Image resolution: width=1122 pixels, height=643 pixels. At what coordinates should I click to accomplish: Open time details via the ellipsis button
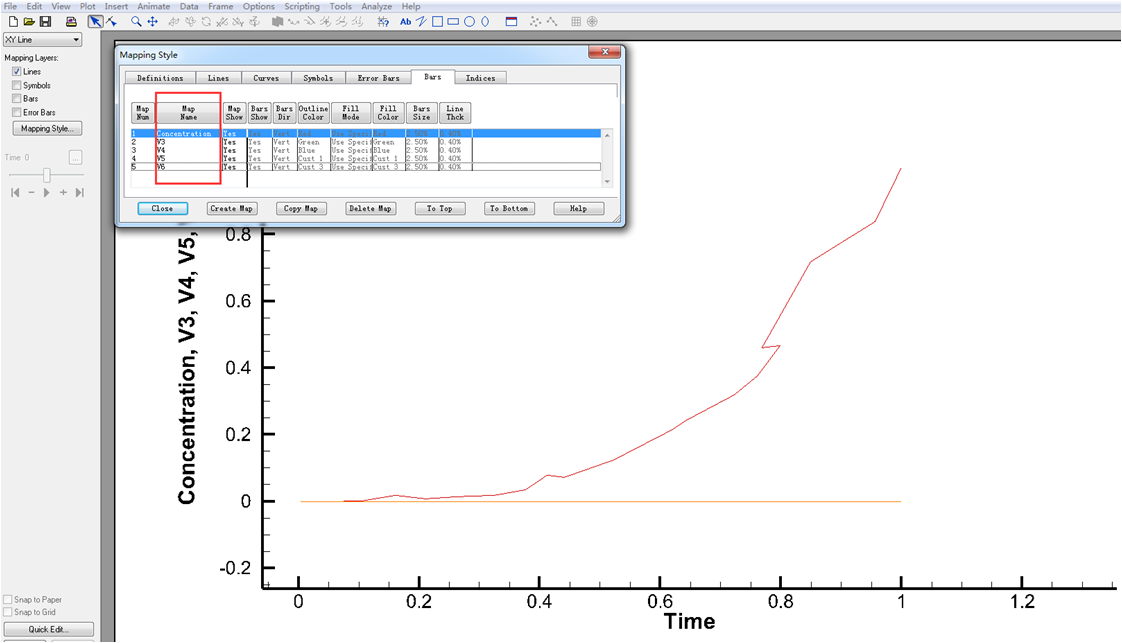click(75, 157)
